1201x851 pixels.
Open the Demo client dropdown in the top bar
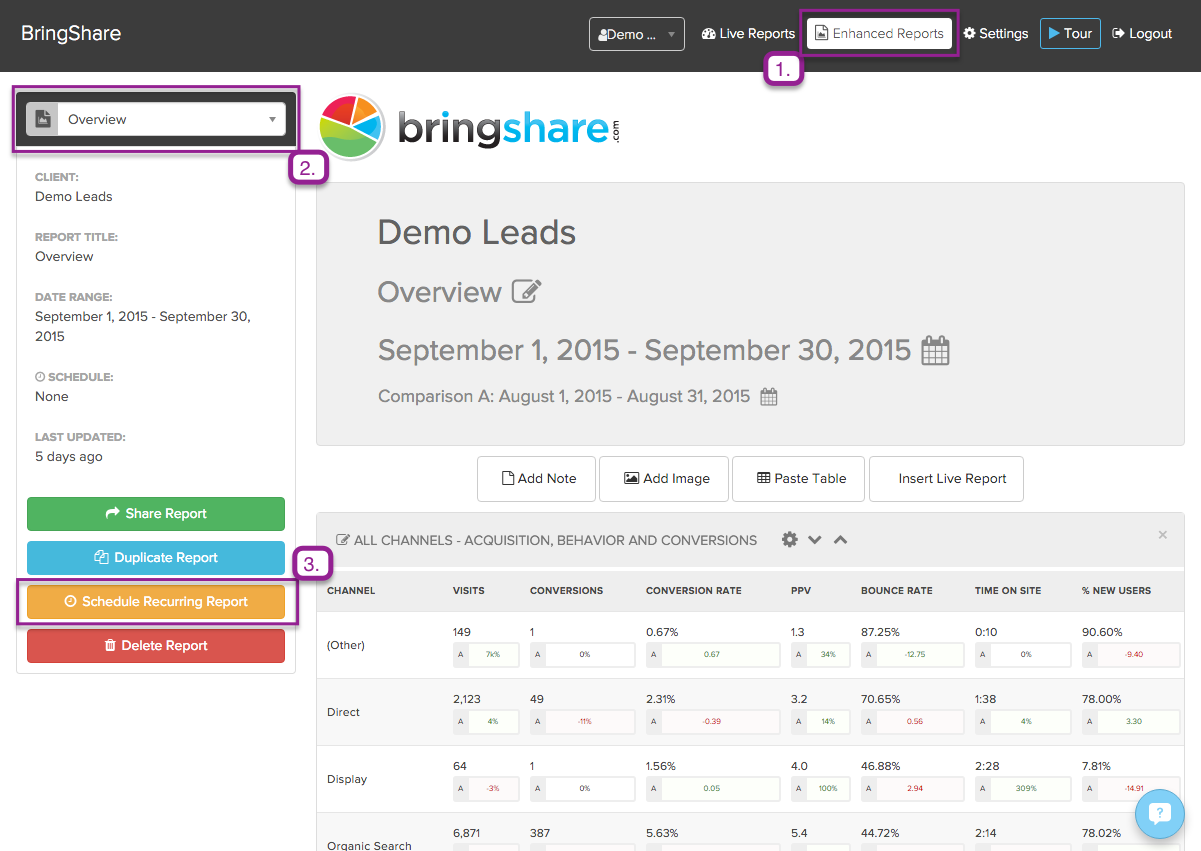(637, 34)
